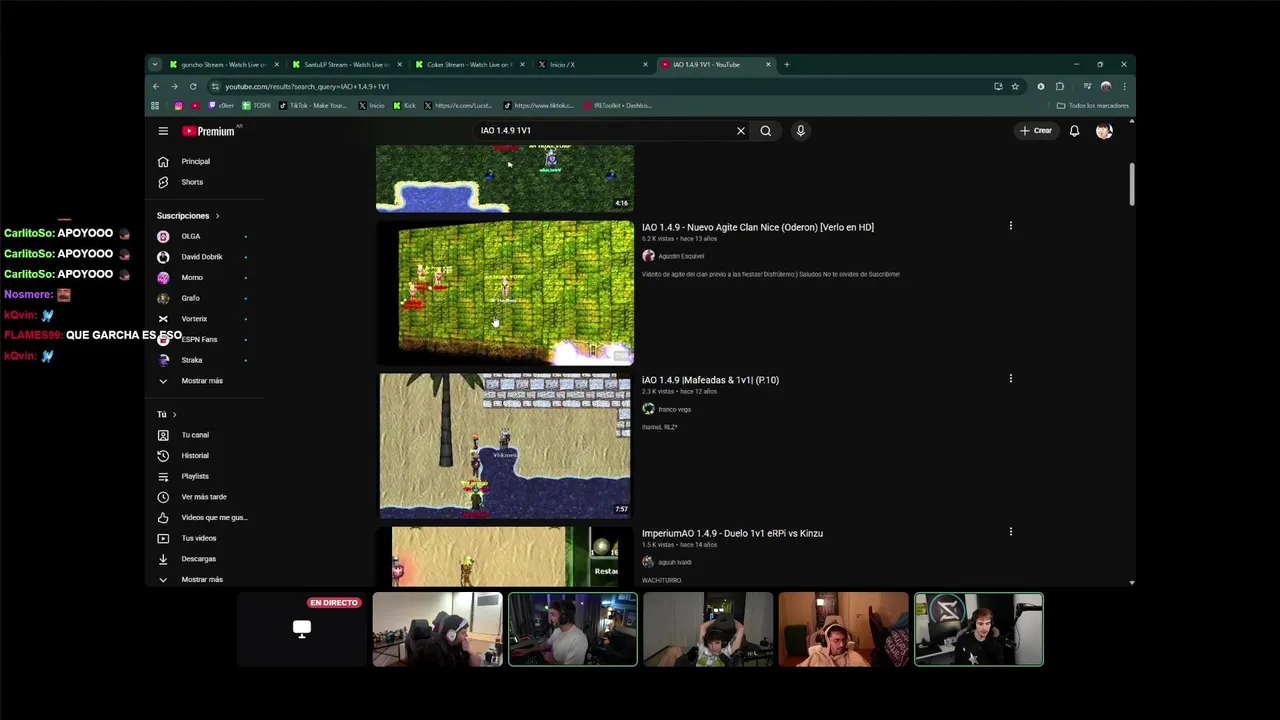Open franco vega channel
Viewport: 1280px width, 720px height.
click(674, 409)
